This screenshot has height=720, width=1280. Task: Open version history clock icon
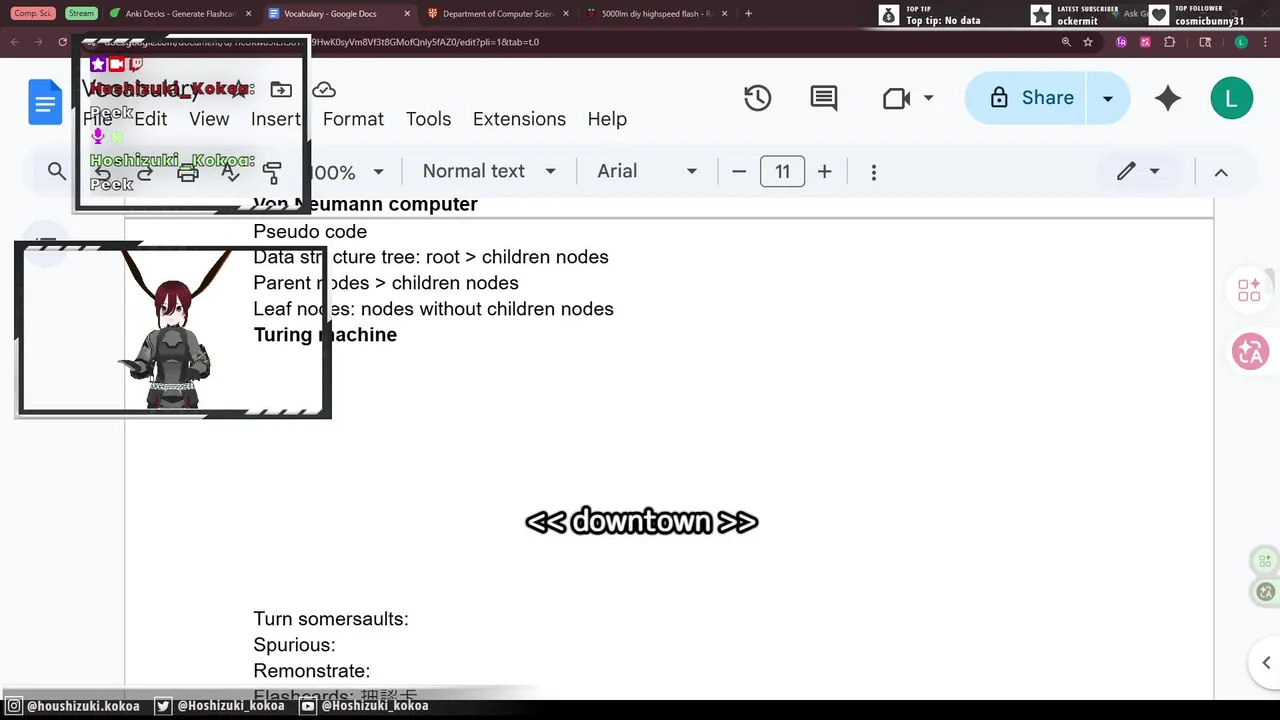757,98
